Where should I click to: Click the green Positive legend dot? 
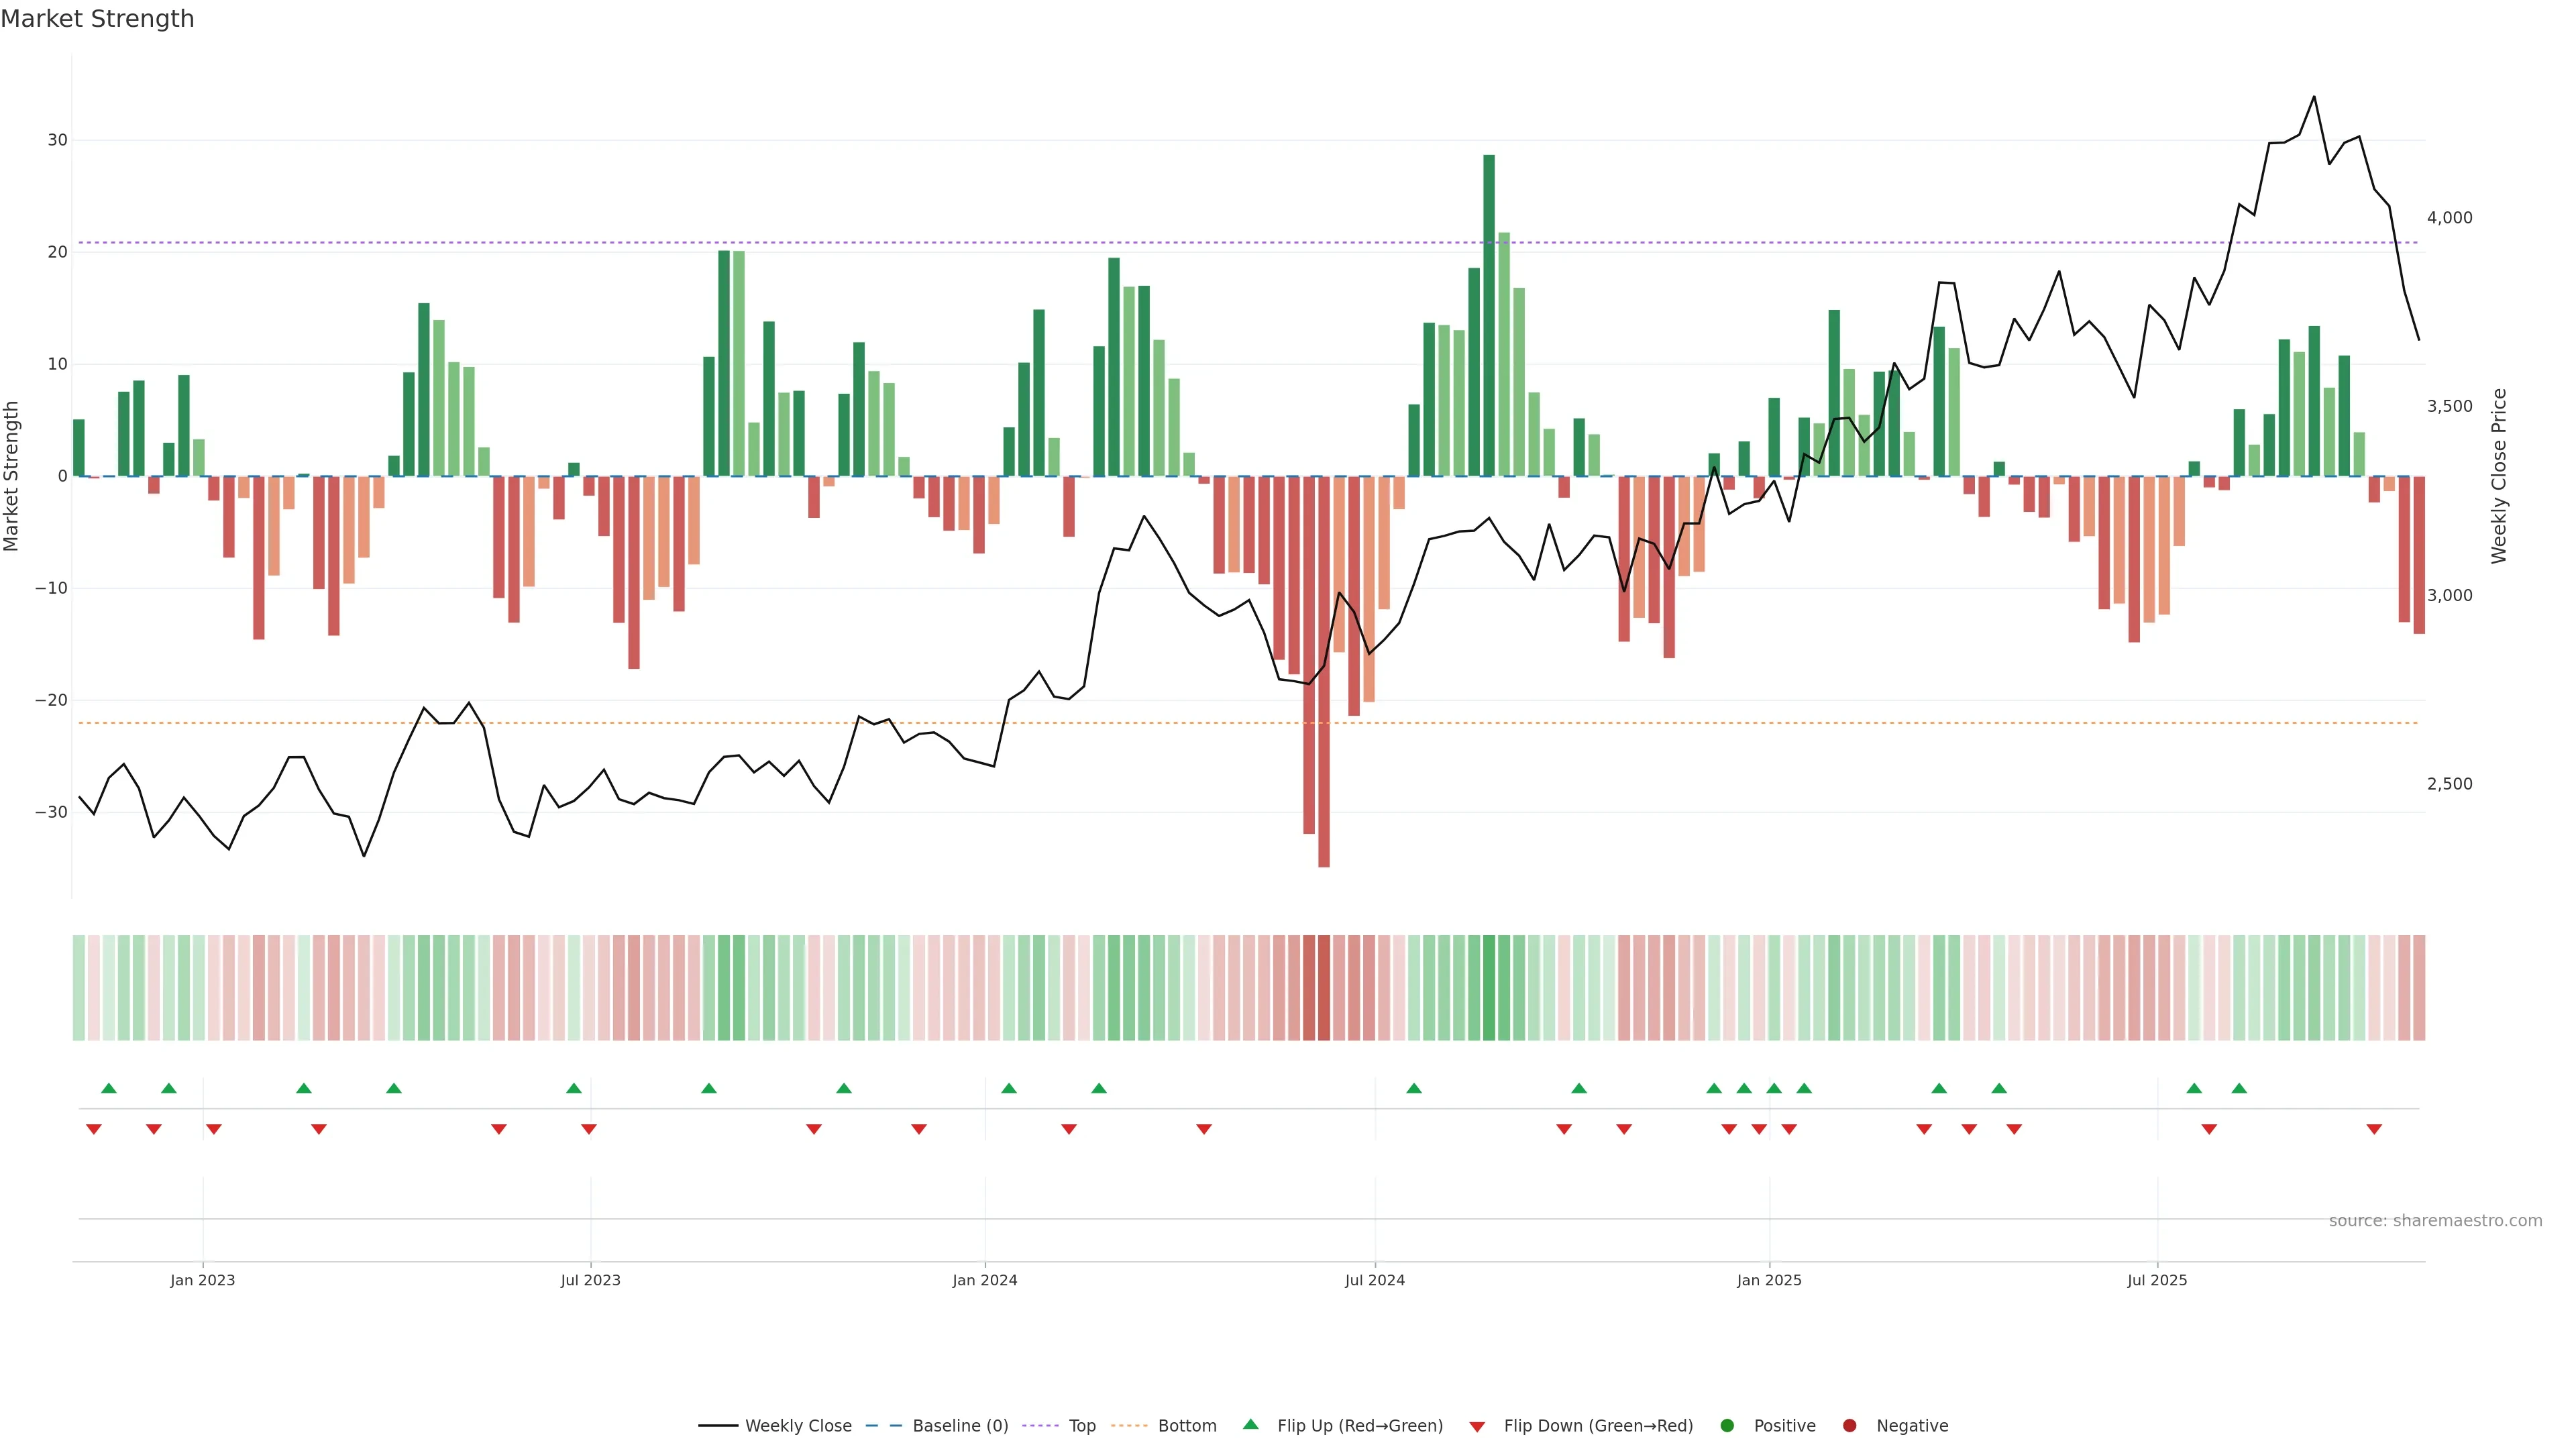[x=1727, y=1426]
